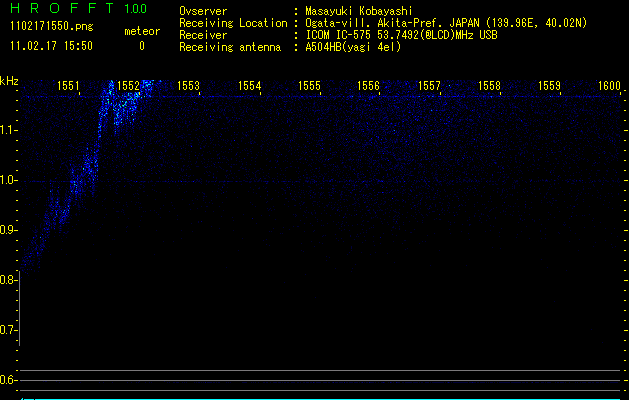Click the 1.1 kHz axis label

(x=8, y=130)
